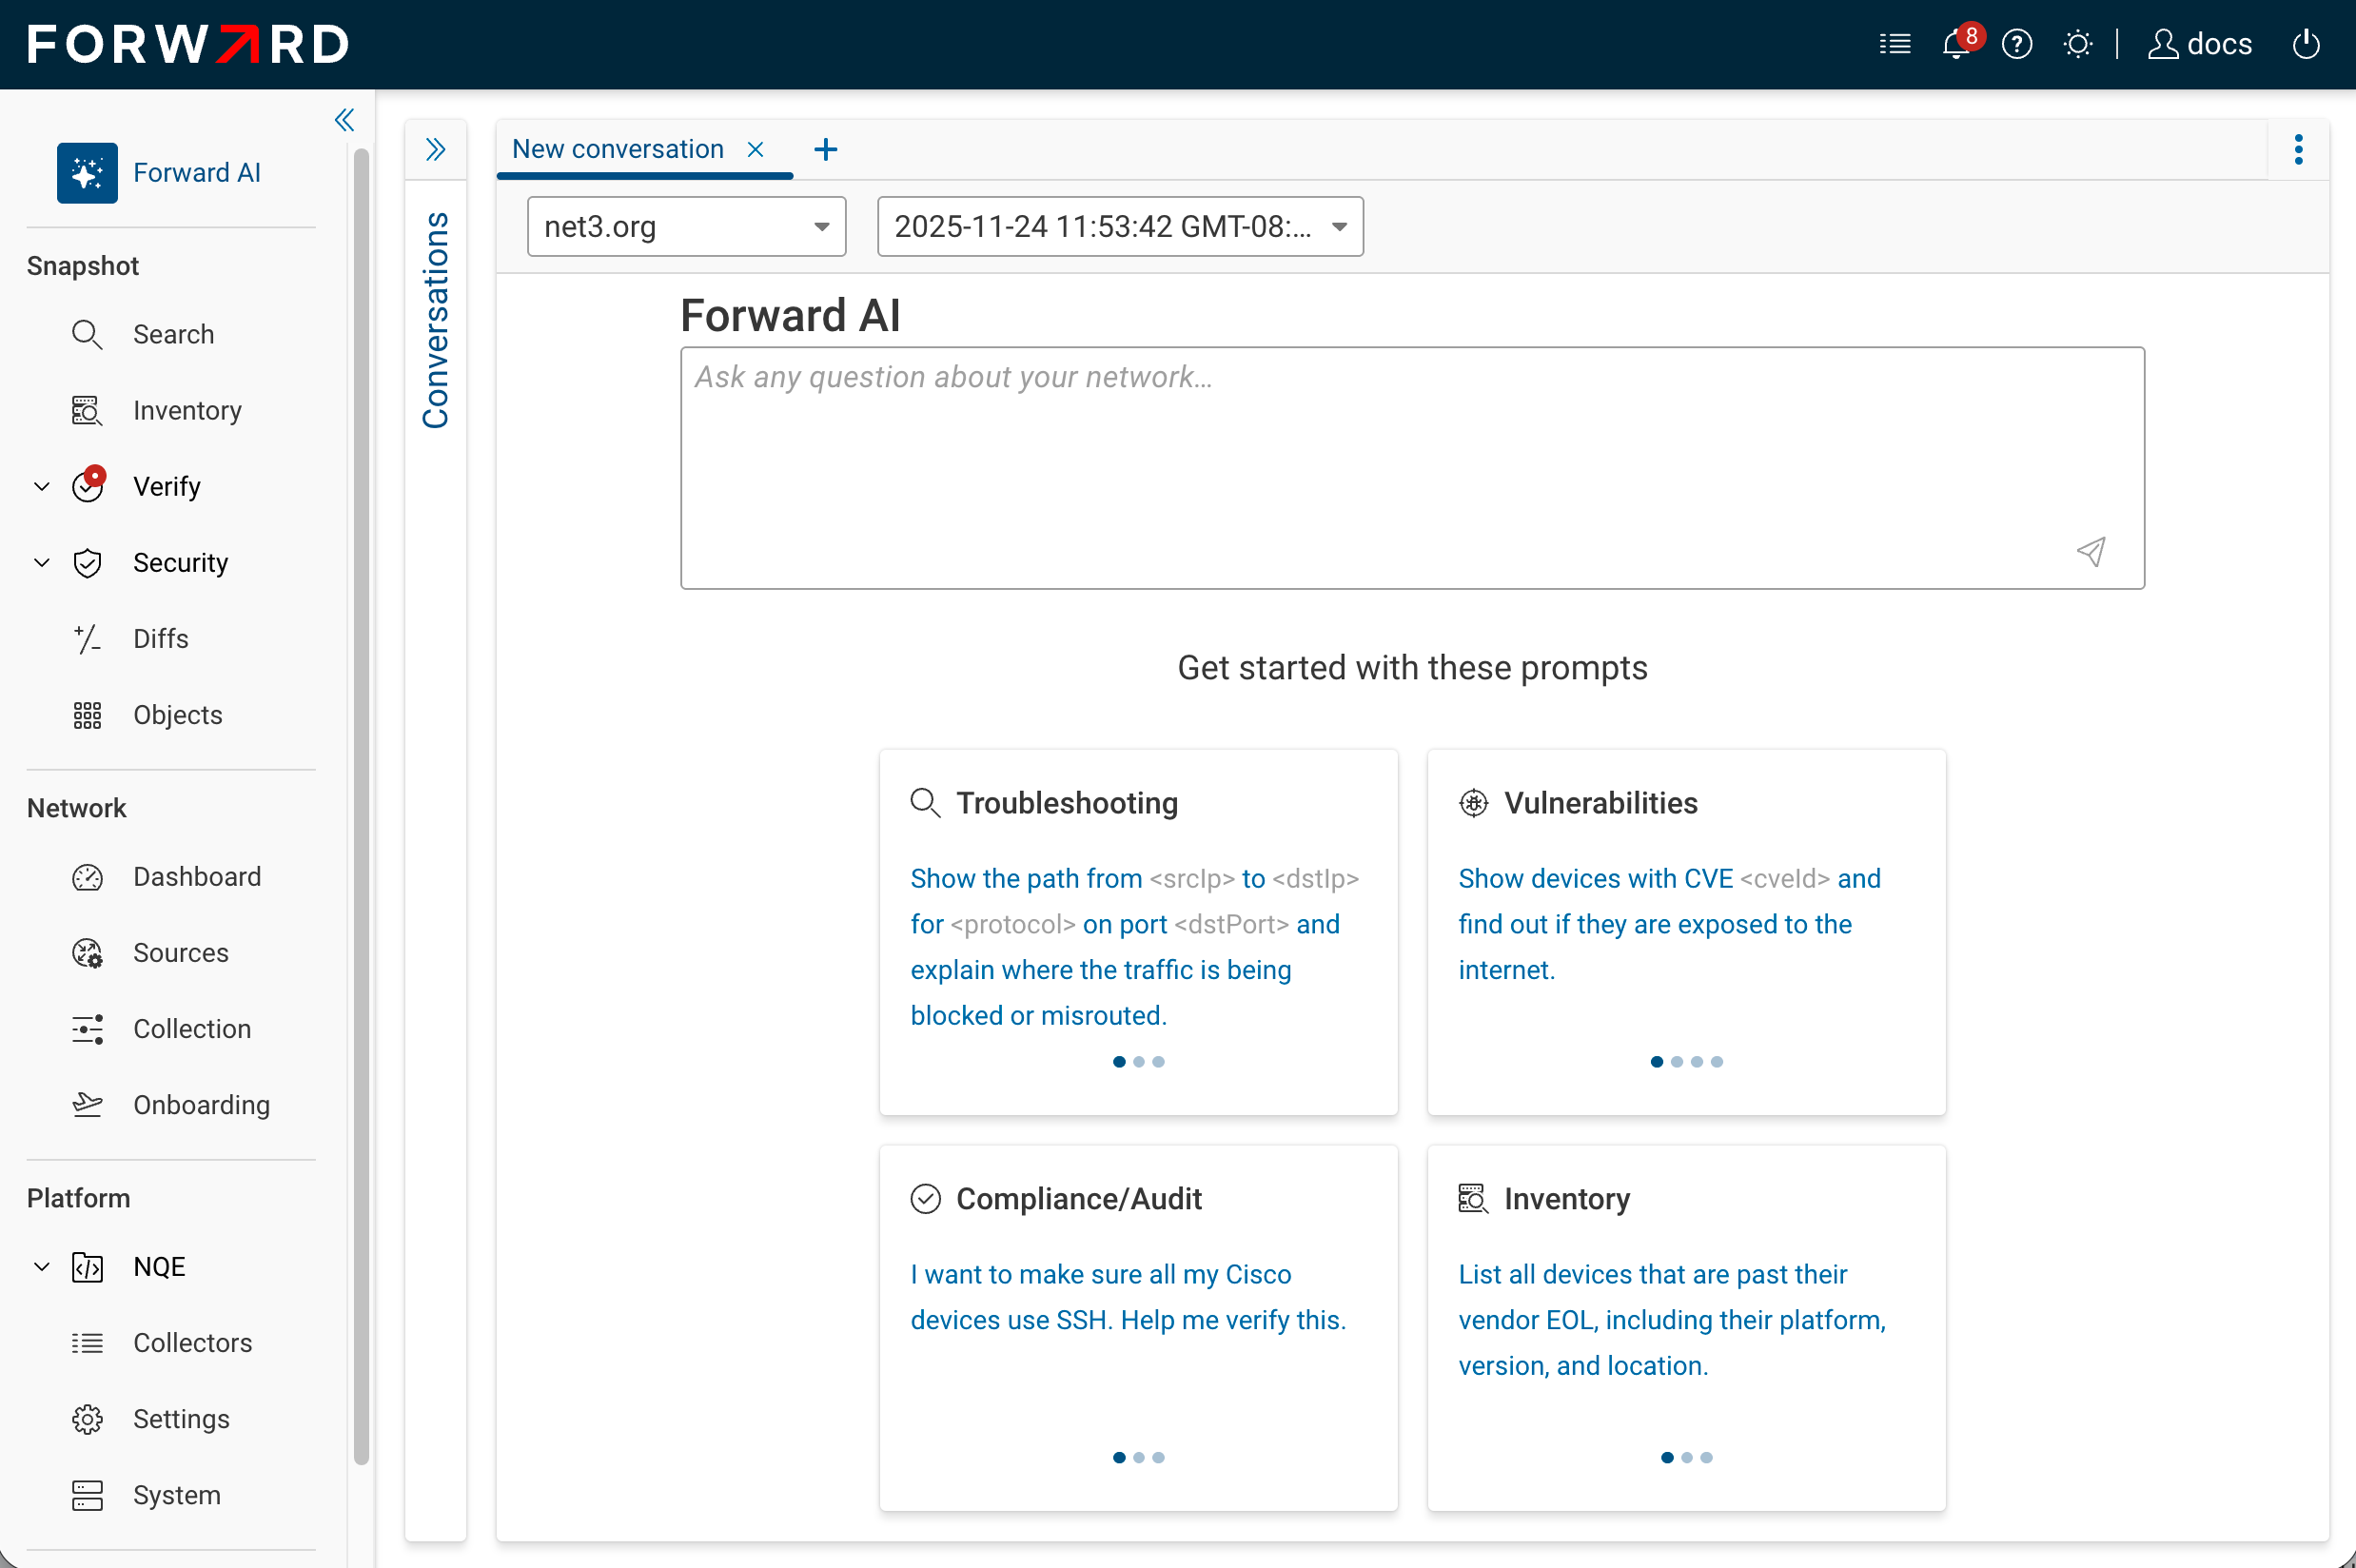Select third dot in Inventory card
The image size is (2356, 1568).
(1706, 1458)
